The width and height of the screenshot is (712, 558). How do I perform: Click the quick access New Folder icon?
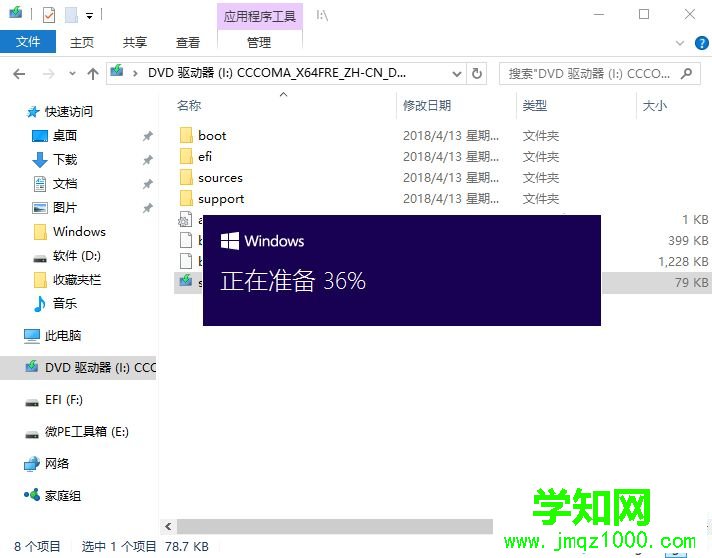[71, 15]
